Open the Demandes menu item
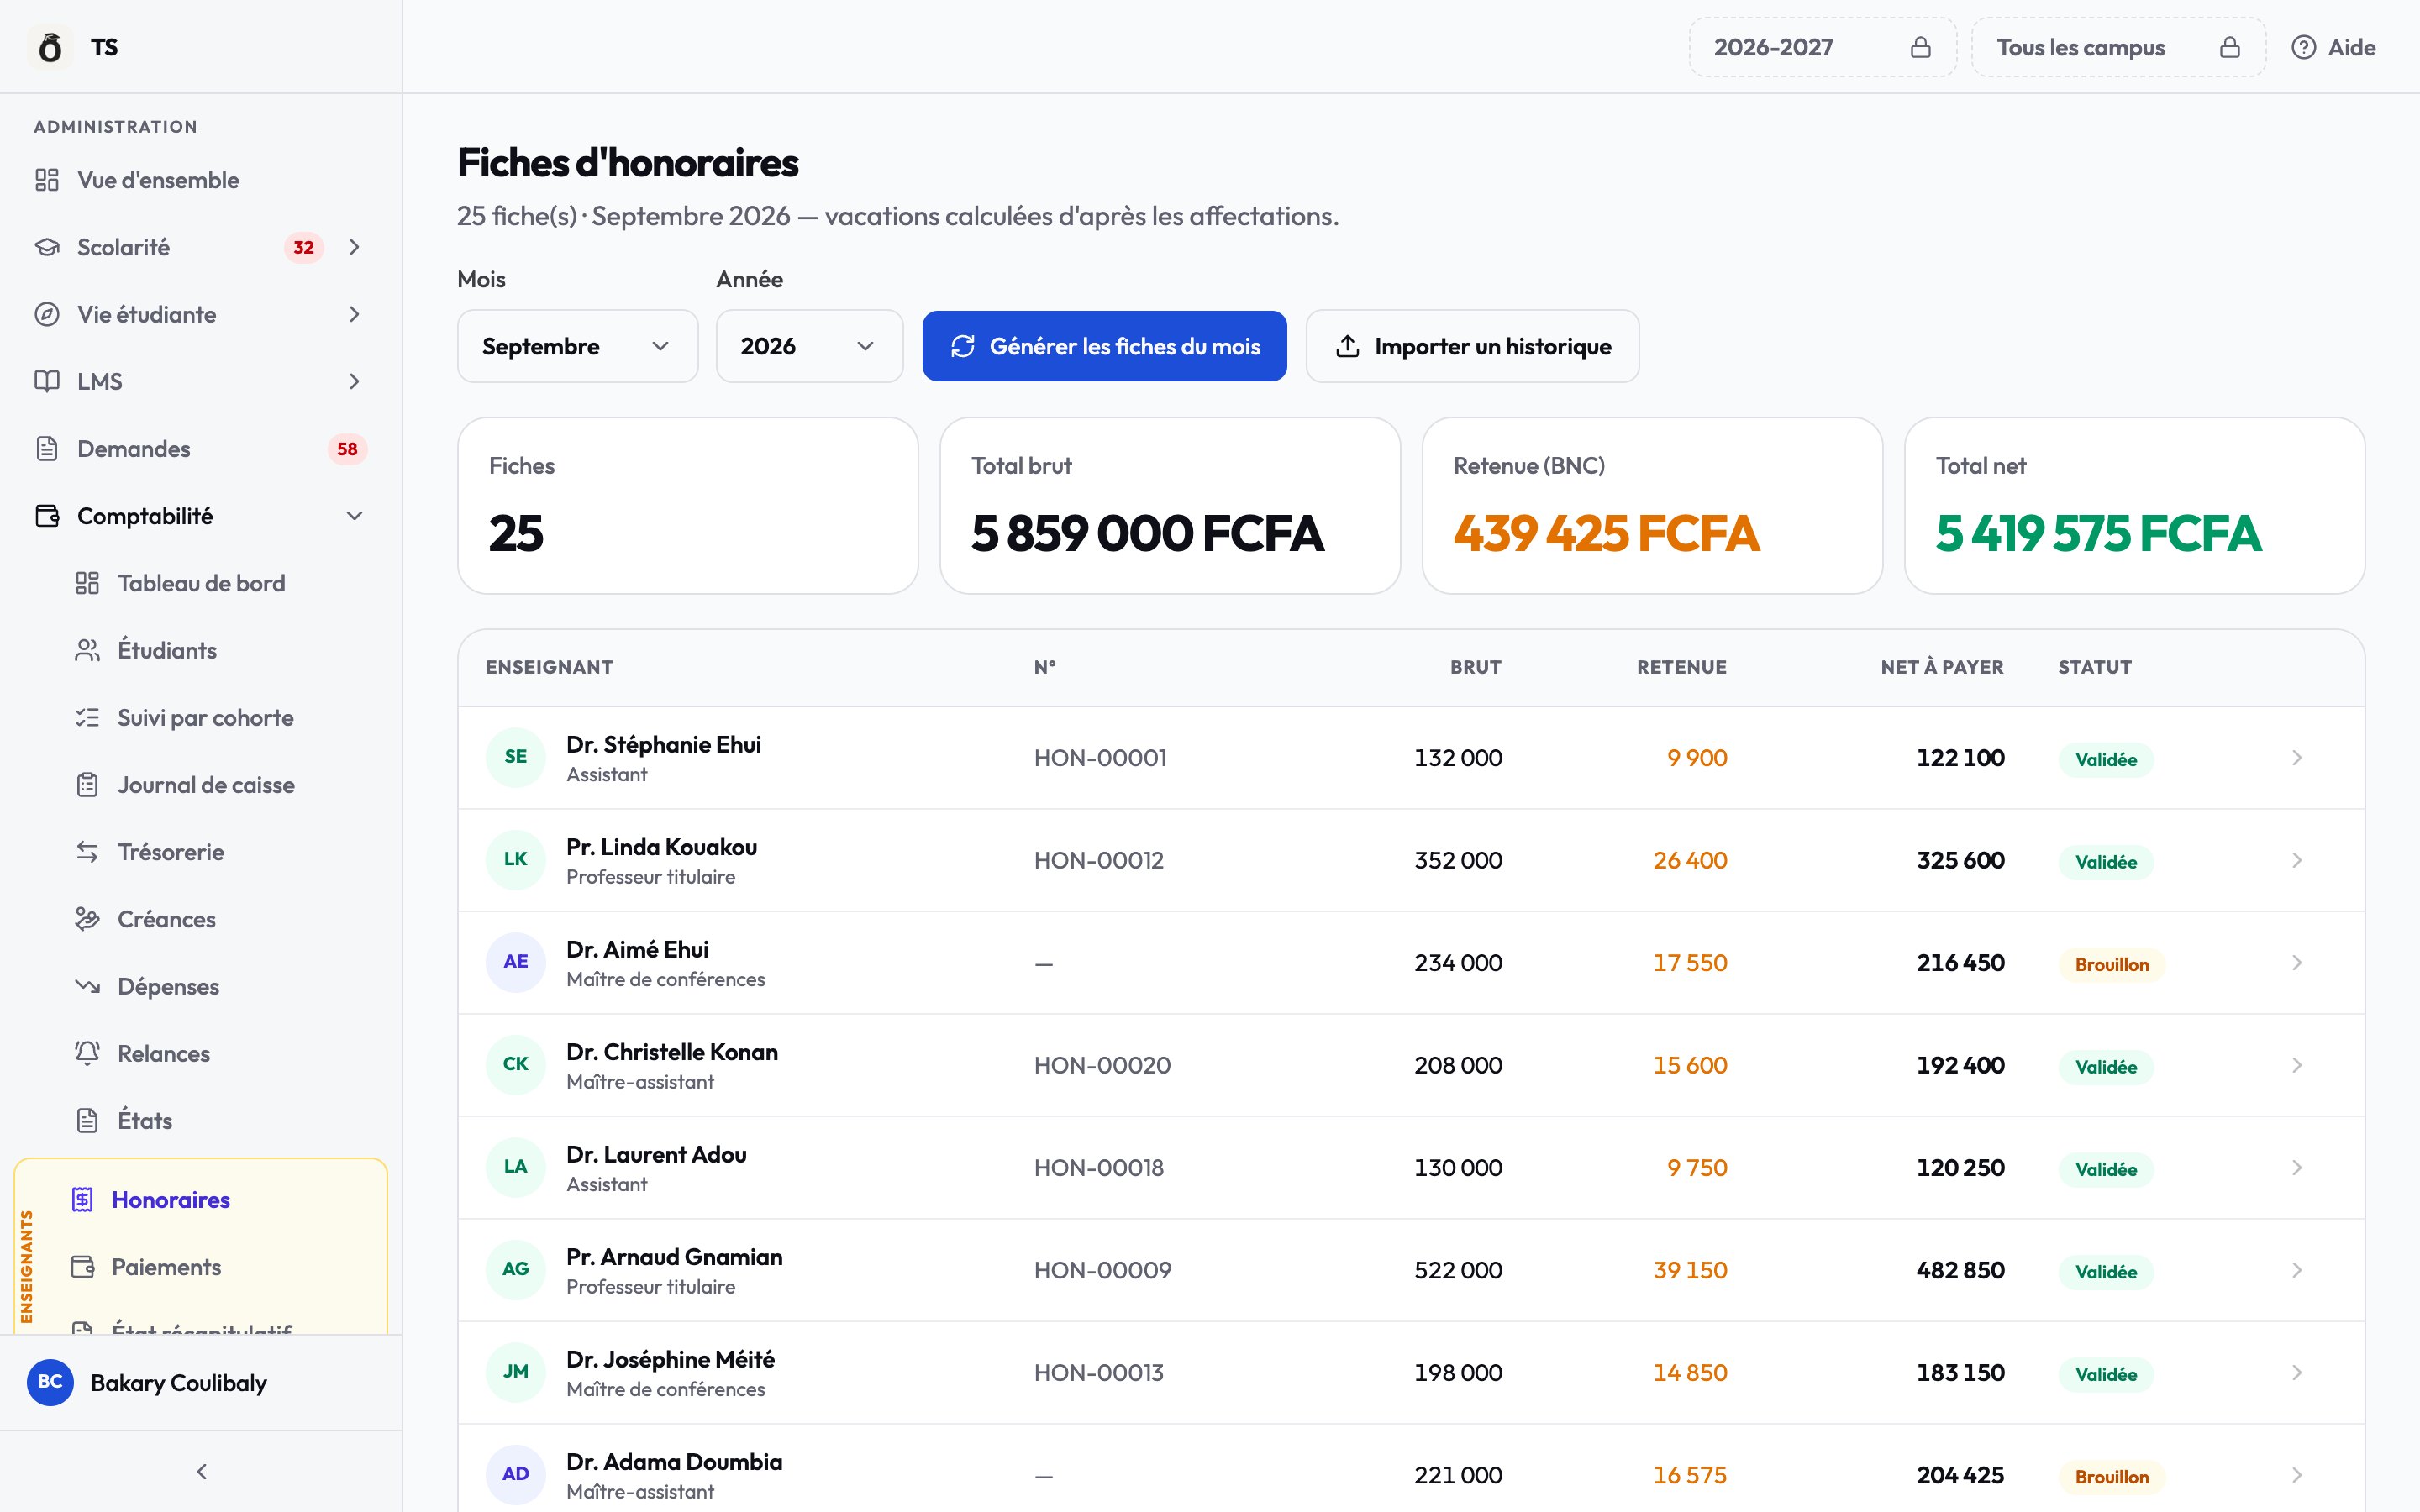Screen dimensions: 2420x1512 pos(201,449)
